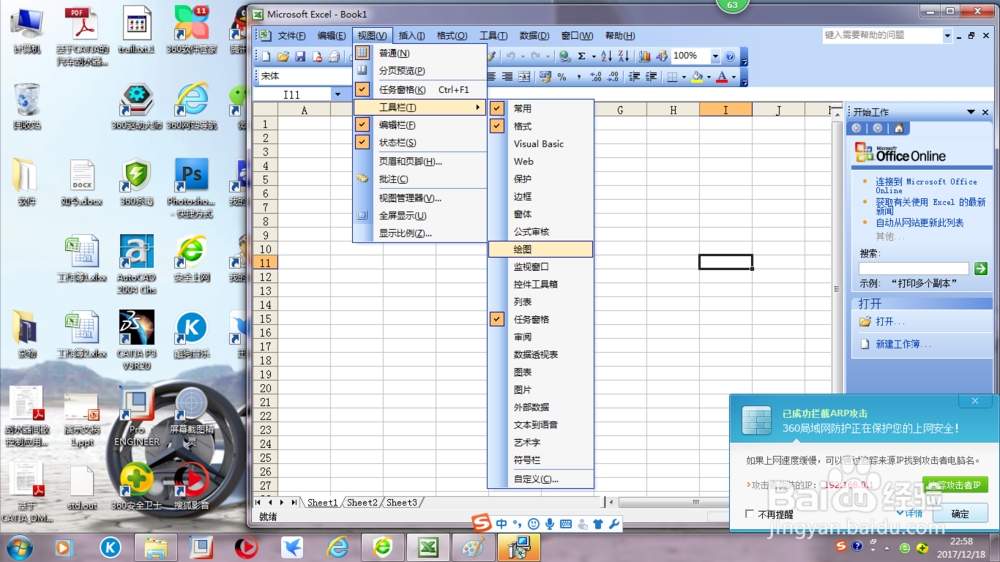1000x562 pixels.
Task: Select 绘图 in the toolbars submenu
Action: [541, 249]
